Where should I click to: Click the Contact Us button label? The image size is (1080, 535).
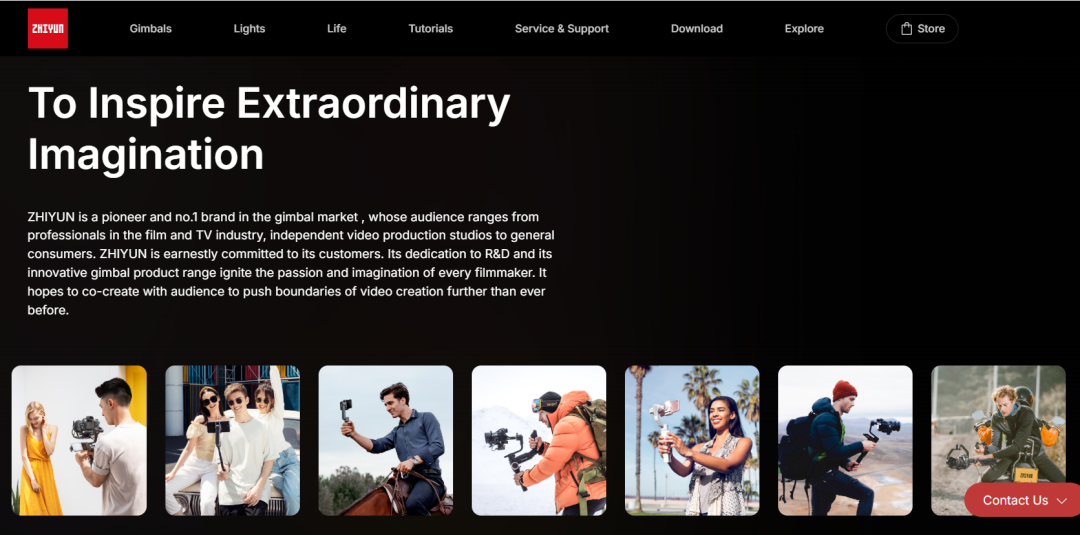coord(1014,501)
